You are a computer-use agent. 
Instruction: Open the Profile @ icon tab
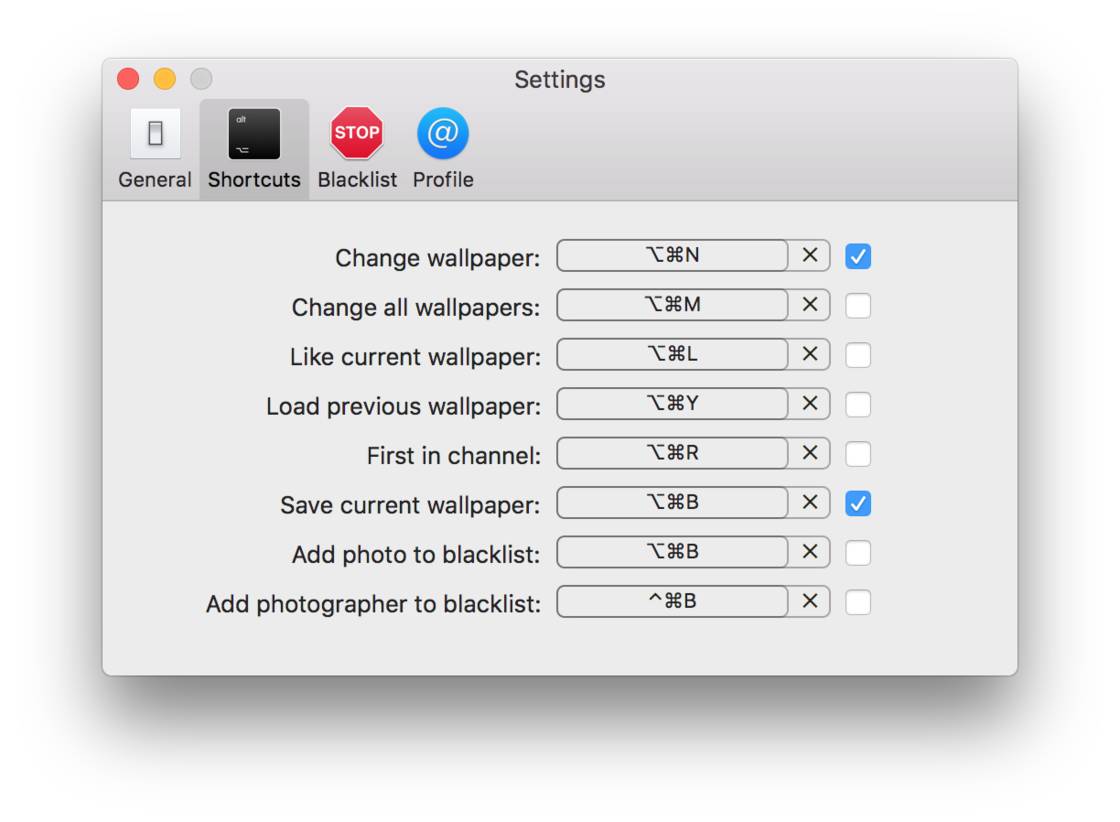click(x=442, y=134)
